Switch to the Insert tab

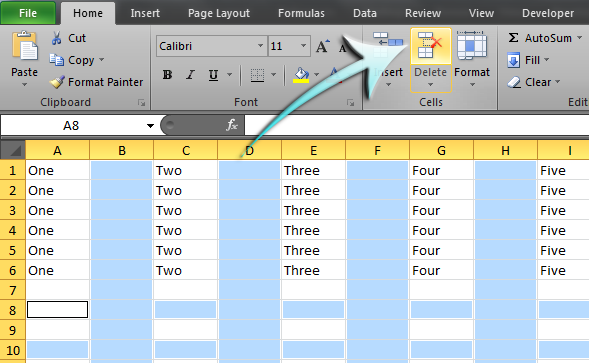coord(145,13)
